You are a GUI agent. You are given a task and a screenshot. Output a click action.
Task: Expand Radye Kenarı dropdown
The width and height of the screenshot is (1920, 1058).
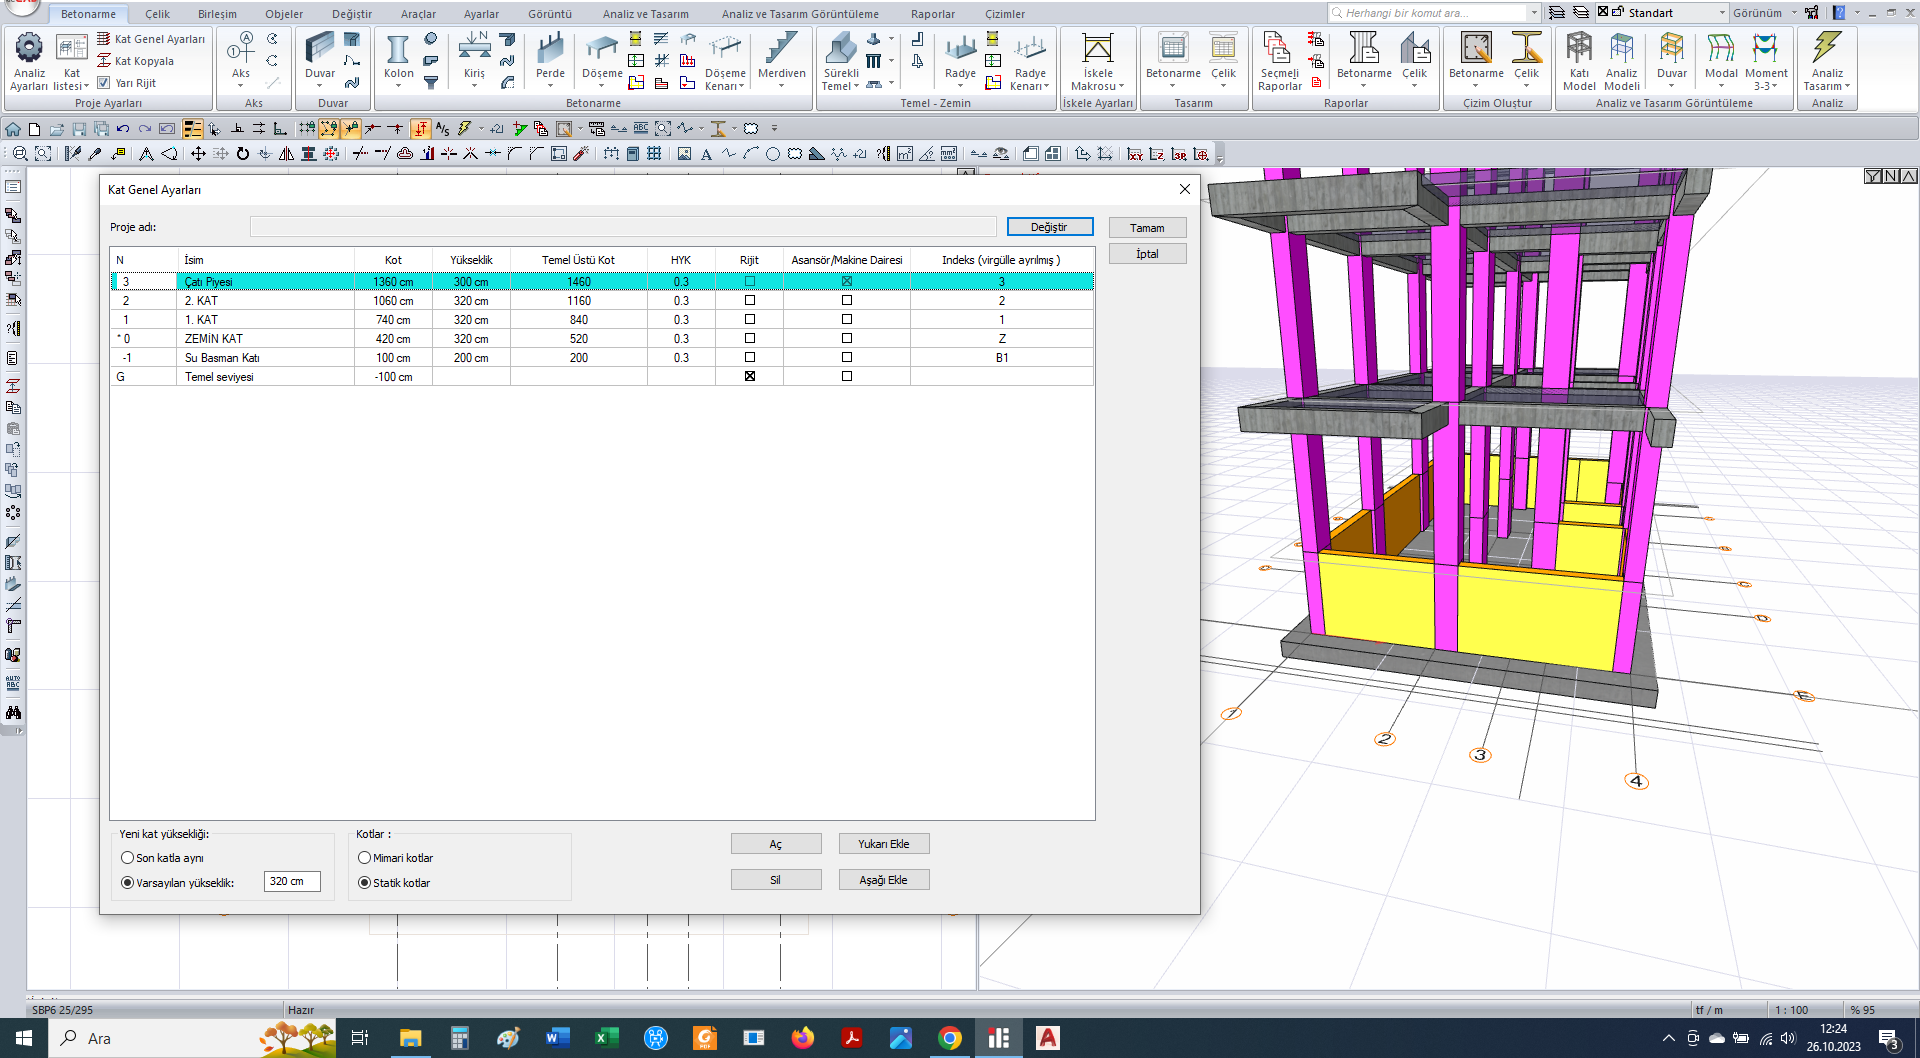(1047, 87)
